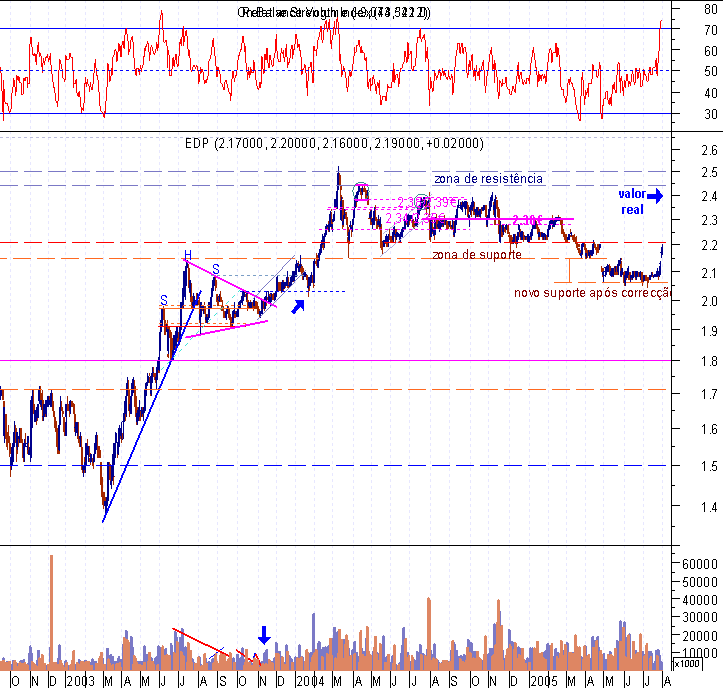The image size is (723, 688).
Task: Click the 80 level on the RSI scale
Action: 711,9
